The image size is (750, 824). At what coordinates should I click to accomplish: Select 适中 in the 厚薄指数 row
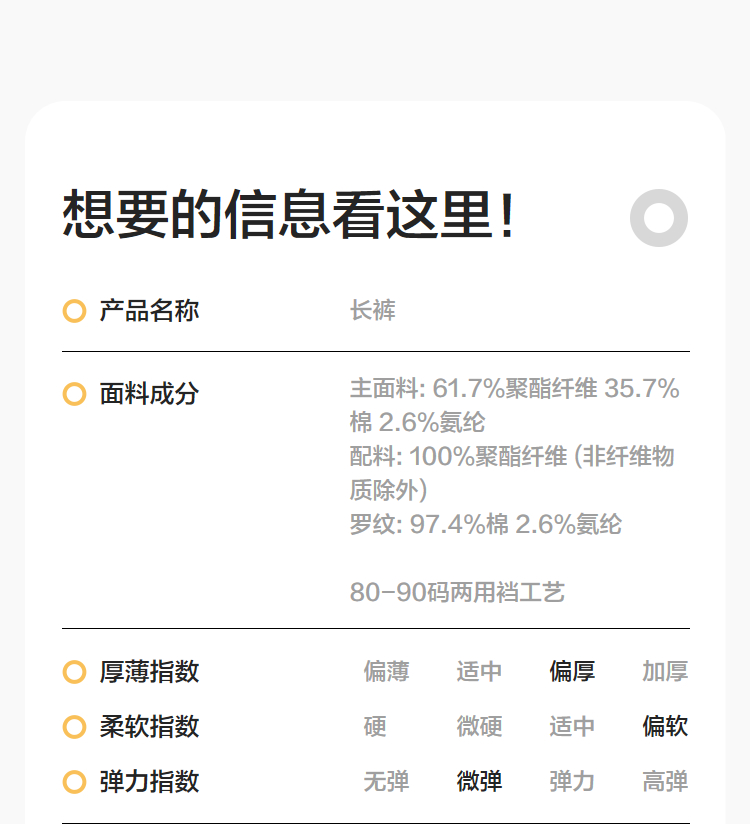coord(479,672)
